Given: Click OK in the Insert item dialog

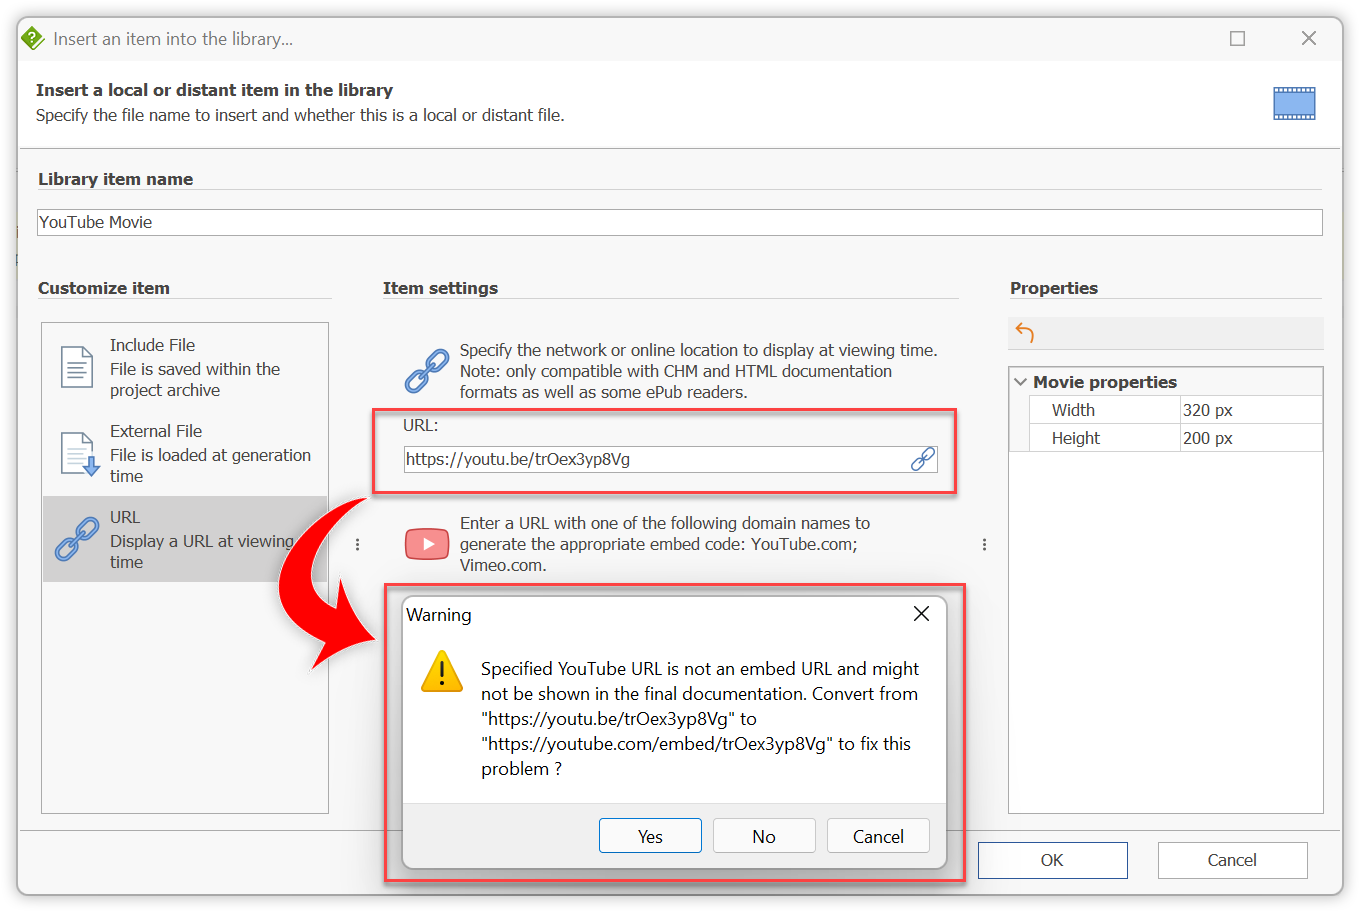Looking at the screenshot, I should 1052,860.
